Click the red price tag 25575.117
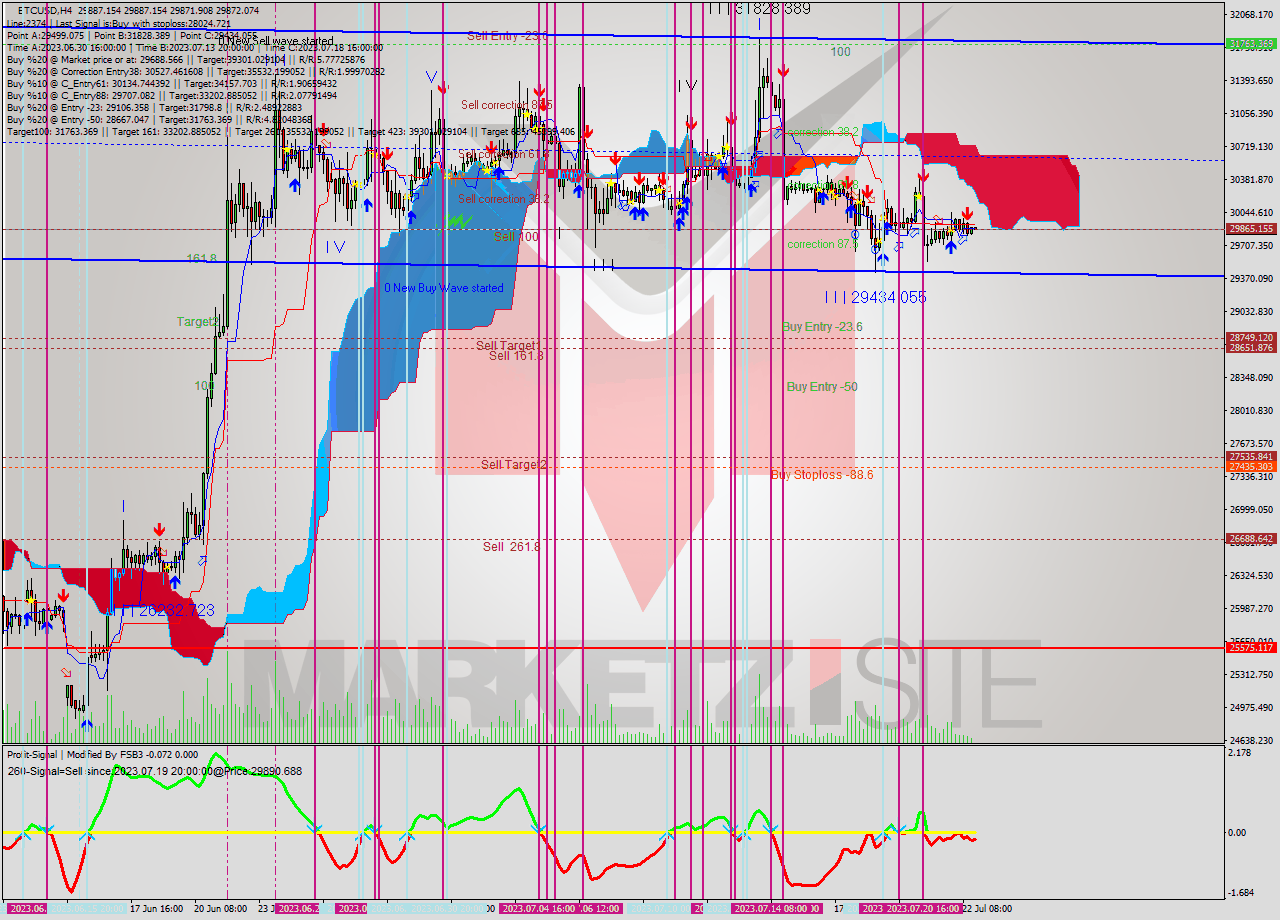 click(x=1252, y=648)
